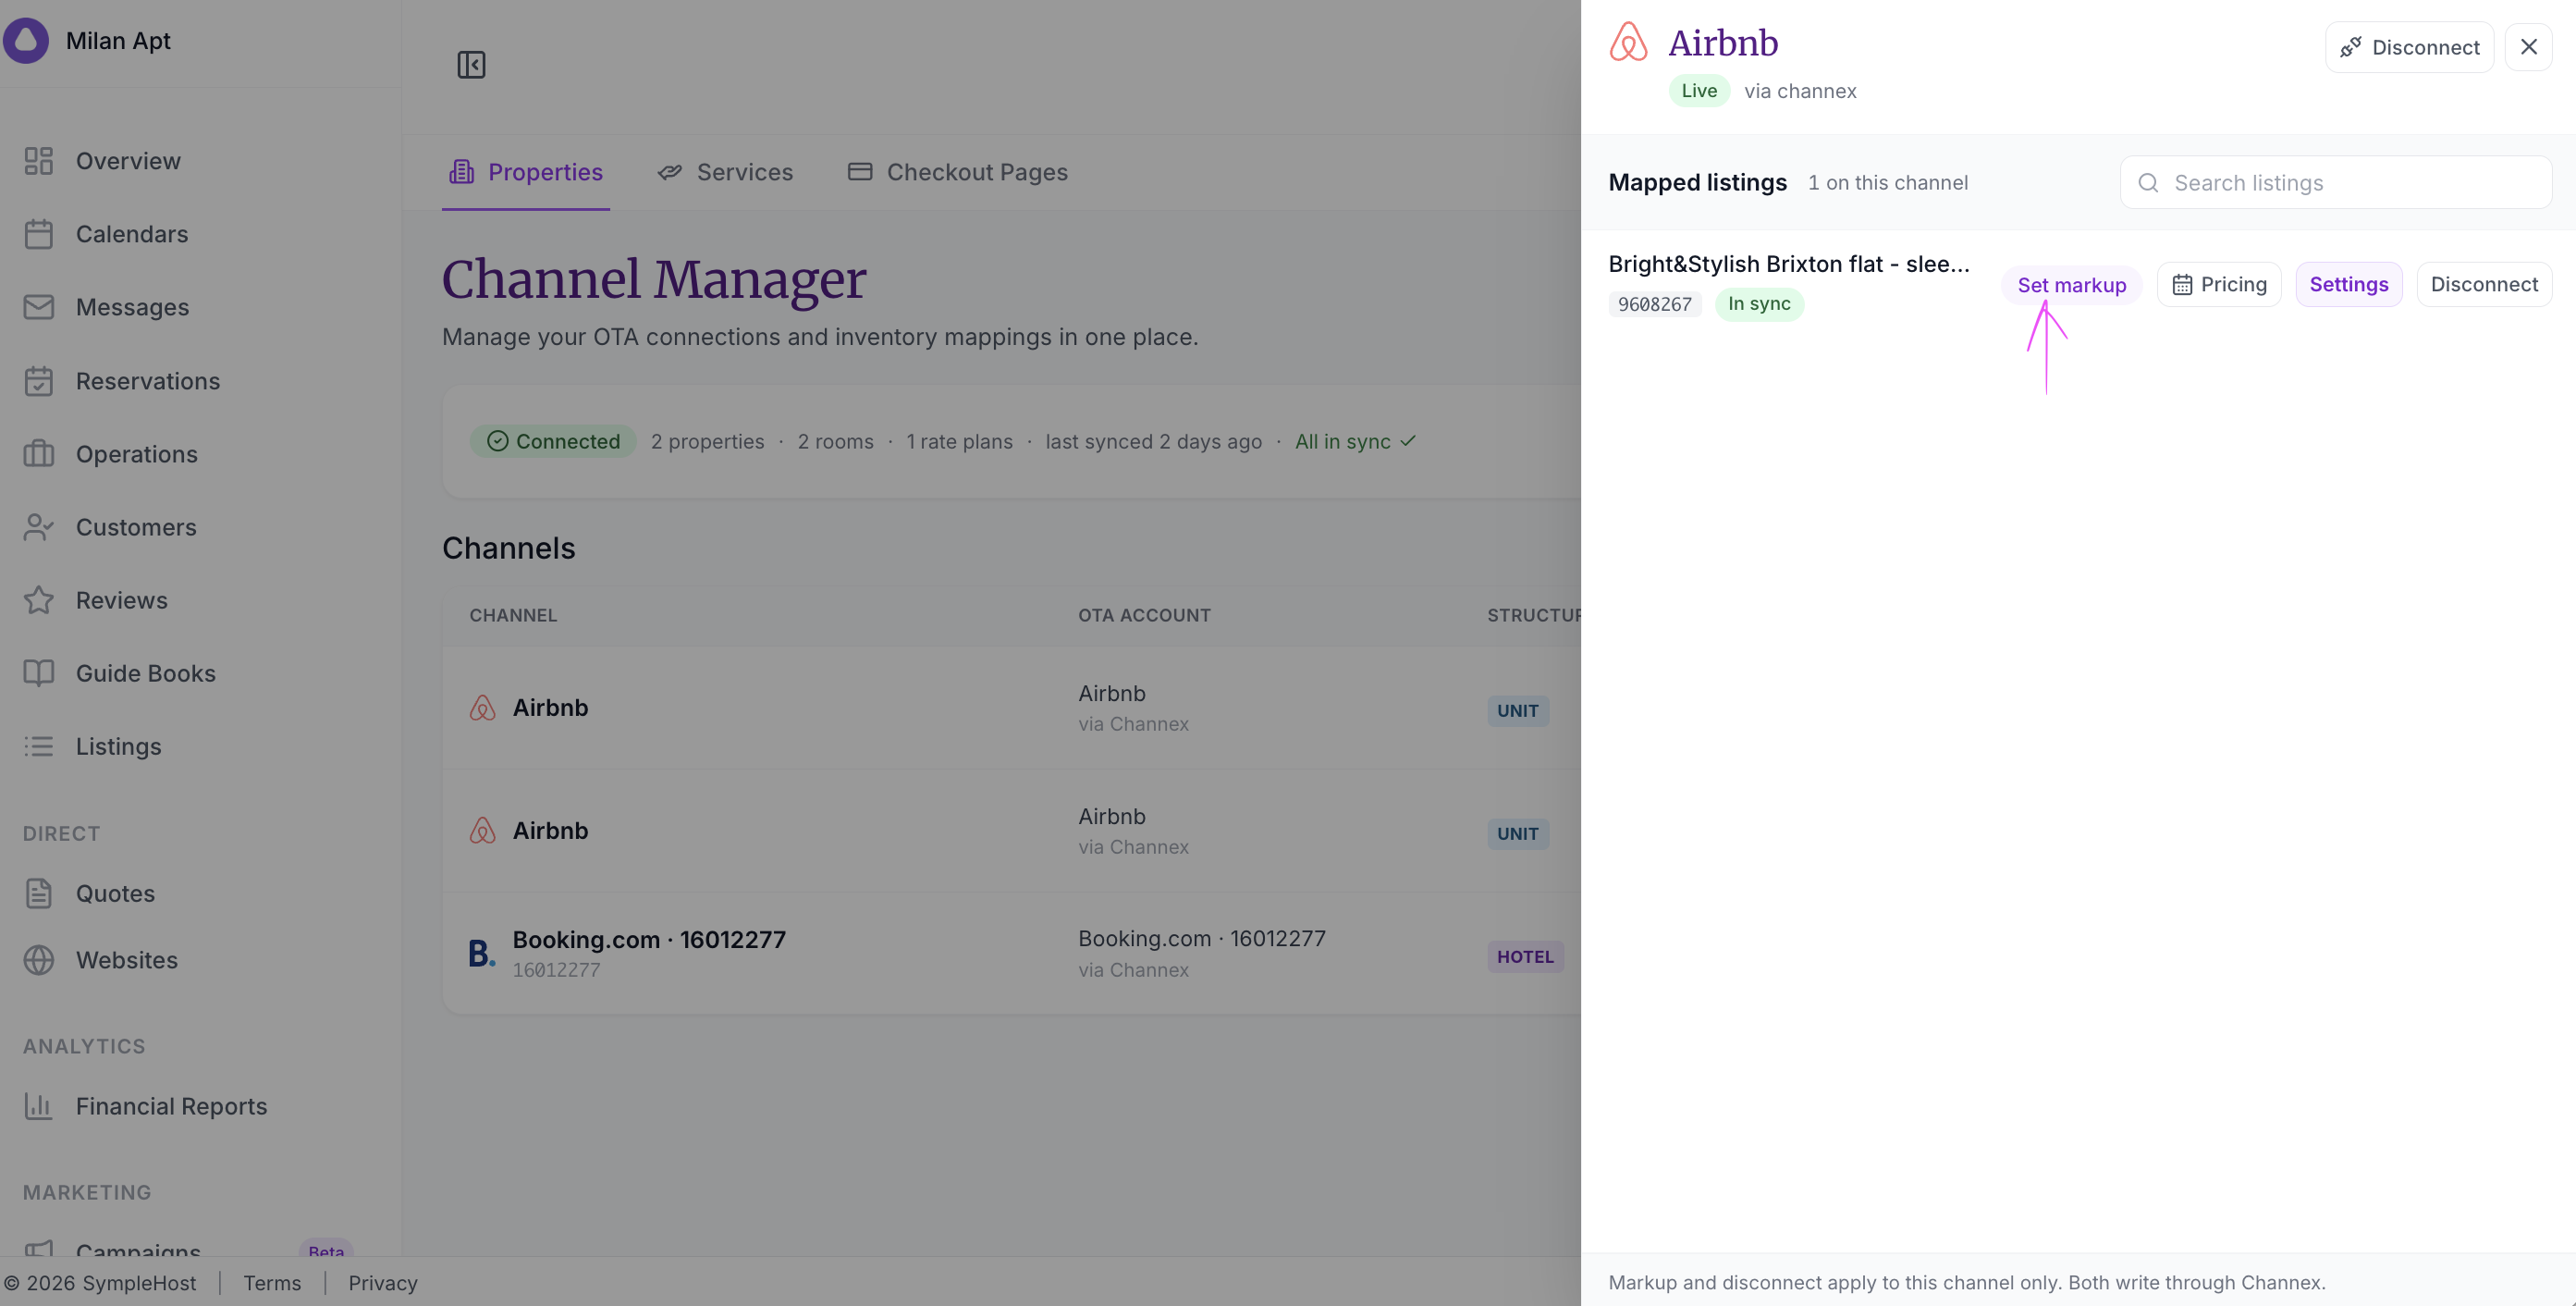Screen dimensions: 2576x1306
Task: Click the Terms footer link
Action: coord(272,1283)
